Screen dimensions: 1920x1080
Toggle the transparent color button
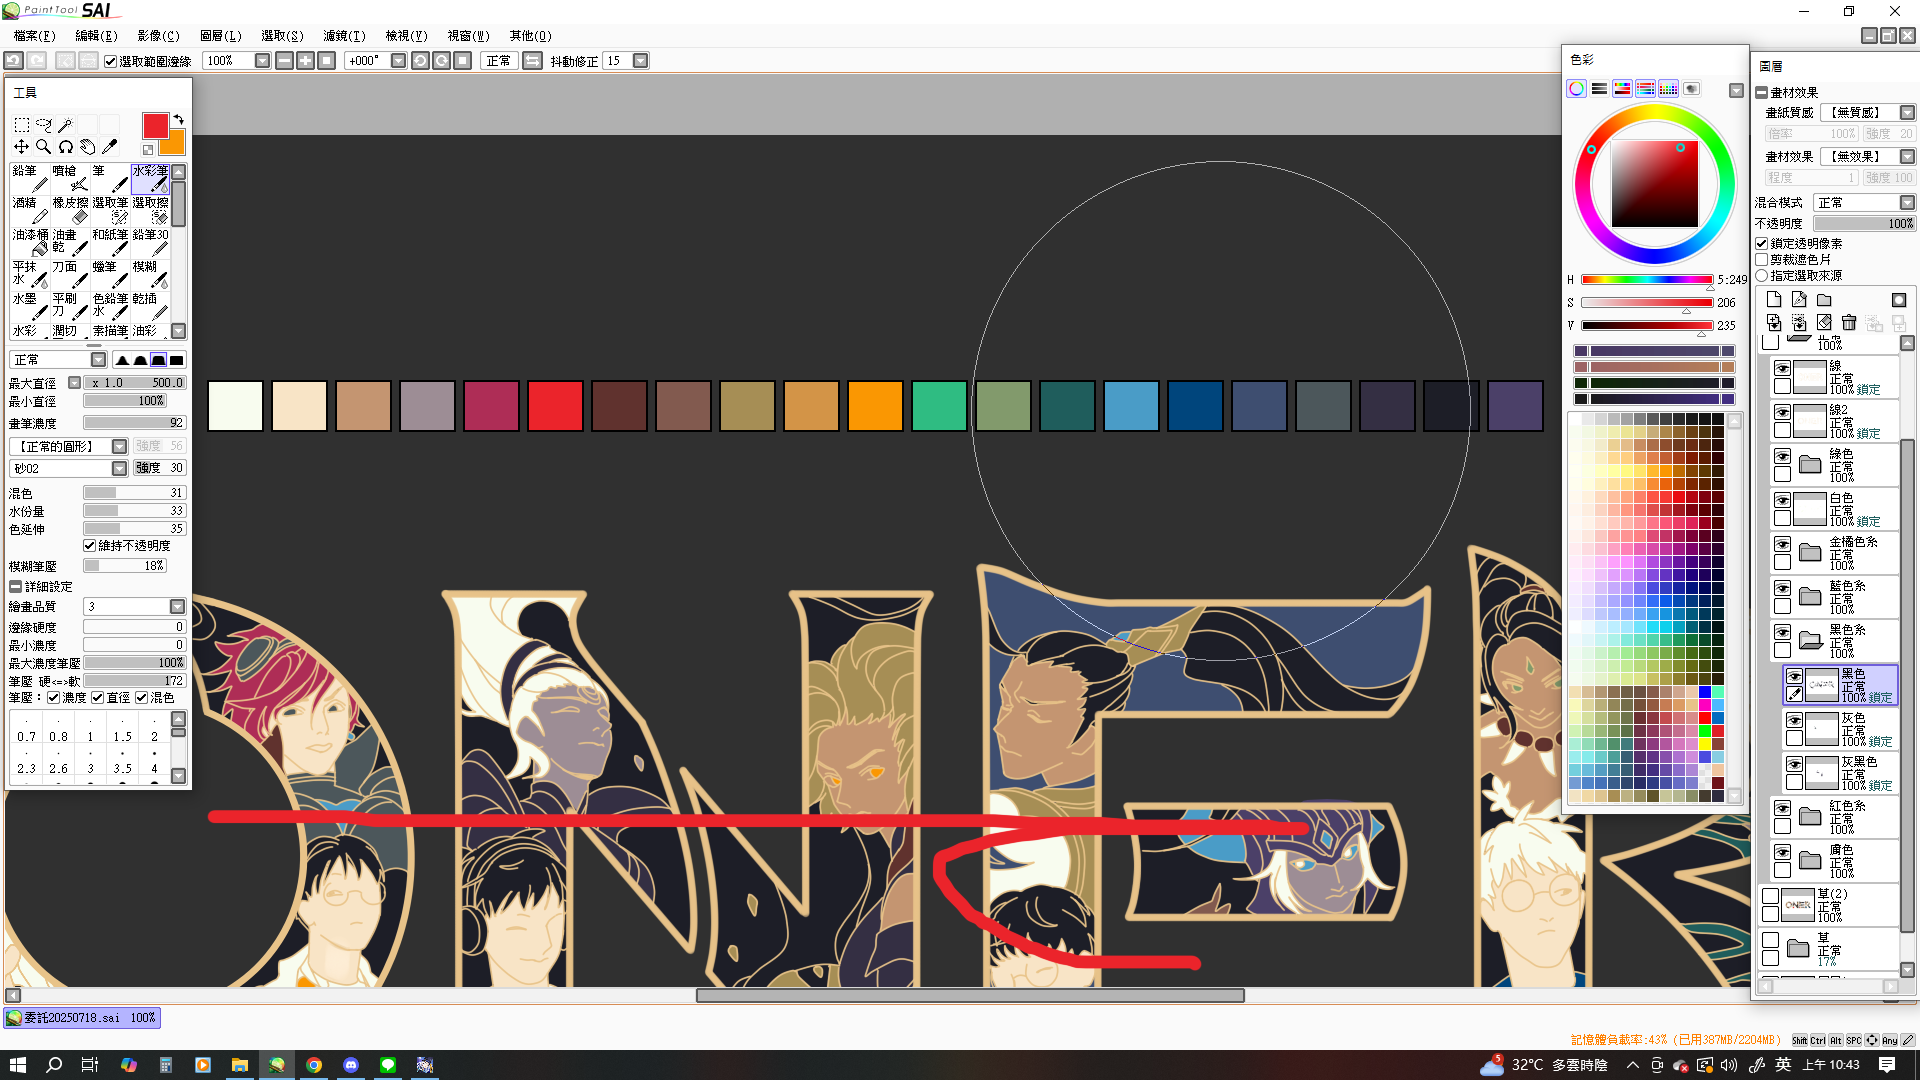pyautogui.click(x=148, y=150)
